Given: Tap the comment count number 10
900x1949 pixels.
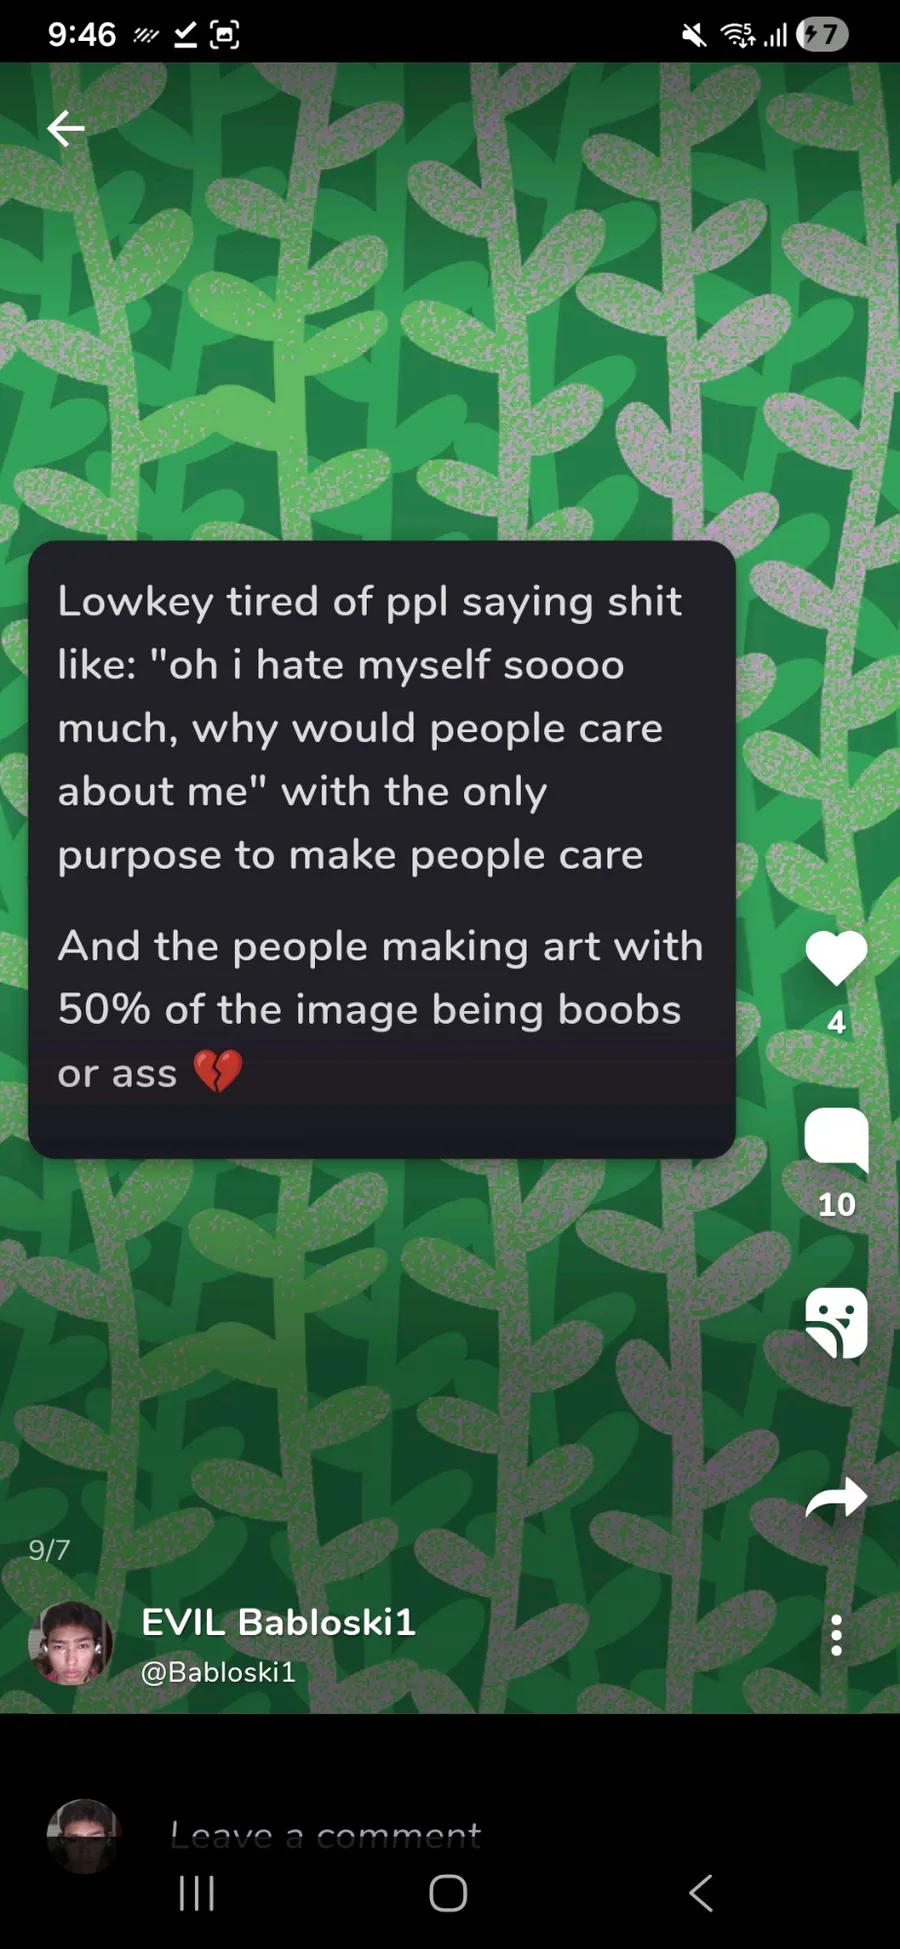Looking at the screenshot, I should point(836,1204).
